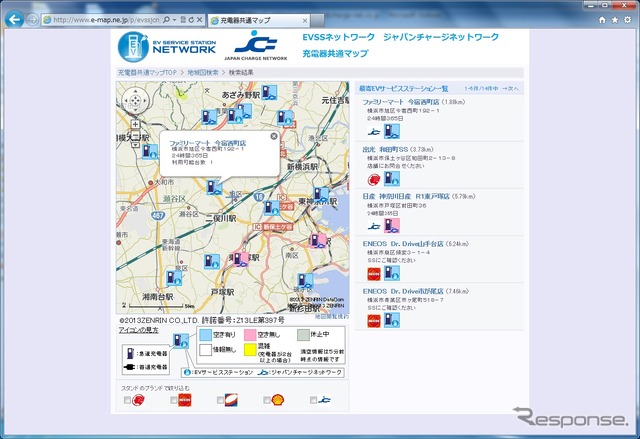Image resolution: width=640 pixels, height=439 pixels.
Task: Select charger marker below the ファミリーマート popup
Action: tap(214, 187)
